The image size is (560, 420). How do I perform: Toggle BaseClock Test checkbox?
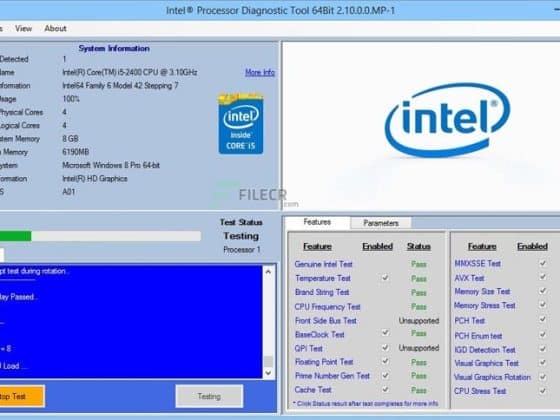[385, 333]
